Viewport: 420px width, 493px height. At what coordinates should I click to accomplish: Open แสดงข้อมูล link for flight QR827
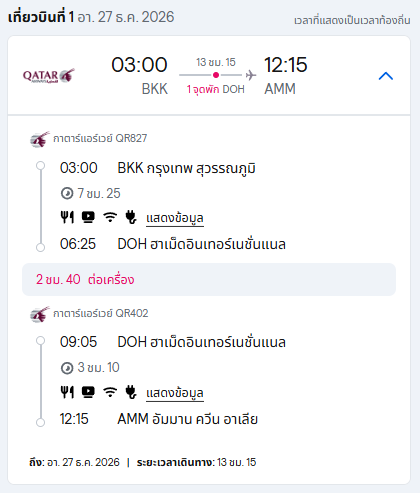tap(175, 218)
